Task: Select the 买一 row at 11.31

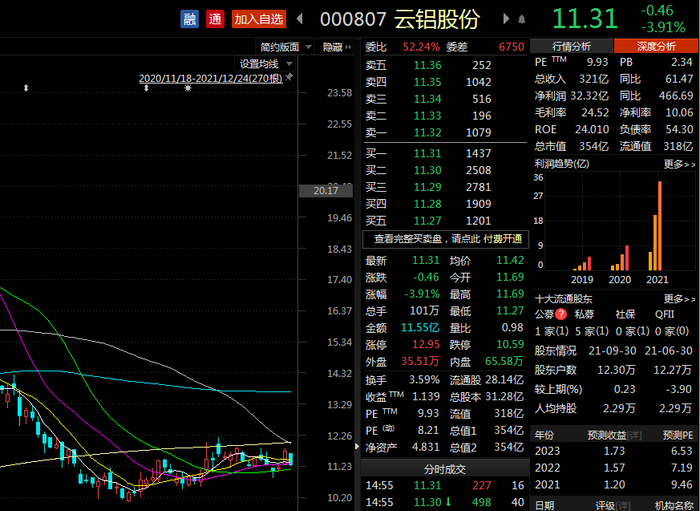Action: [445, 154]
